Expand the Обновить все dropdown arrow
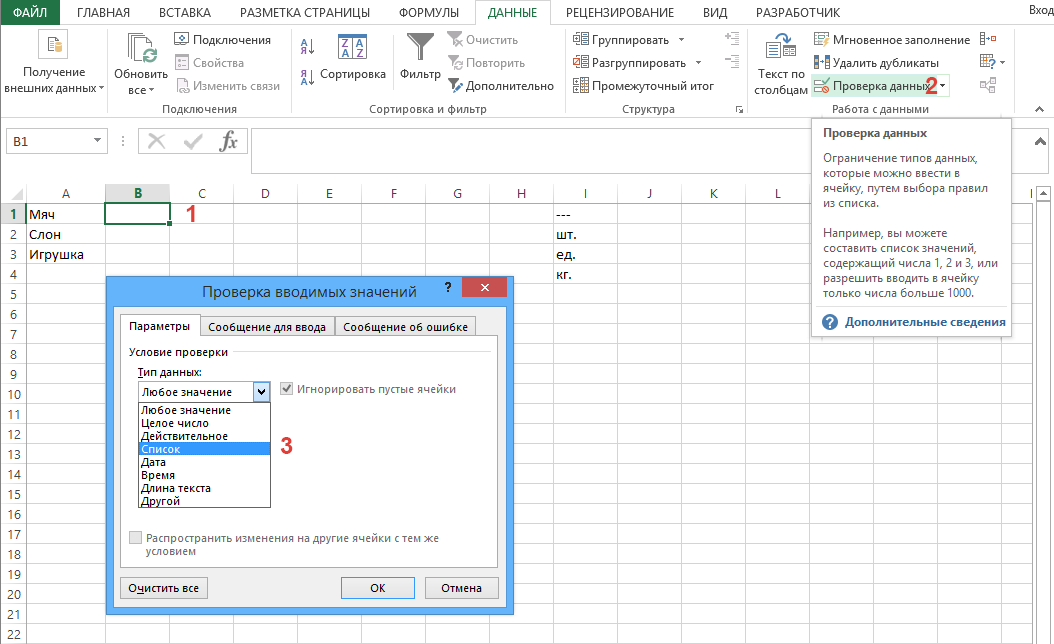The height and width of the screenshot is (644, 1054). [151, 90]
